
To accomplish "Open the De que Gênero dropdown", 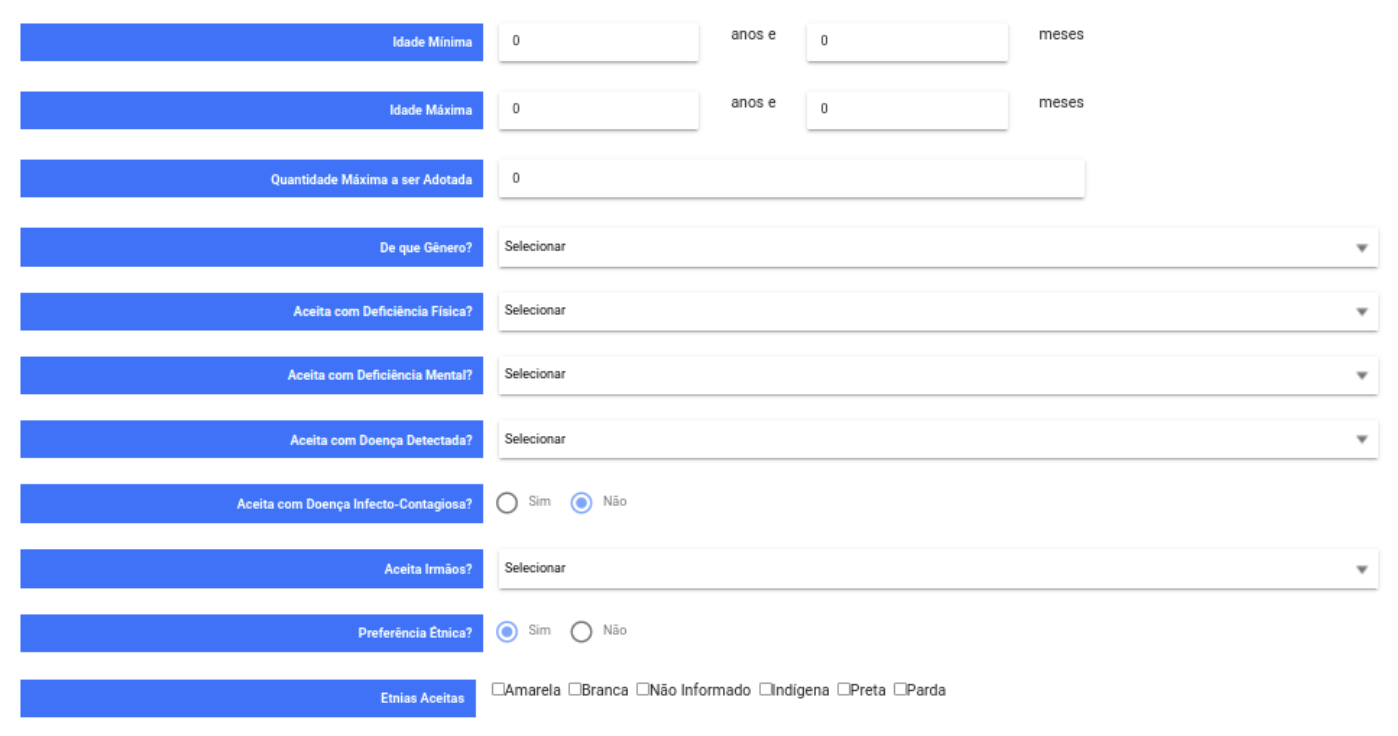I will (x=930, y=246).
